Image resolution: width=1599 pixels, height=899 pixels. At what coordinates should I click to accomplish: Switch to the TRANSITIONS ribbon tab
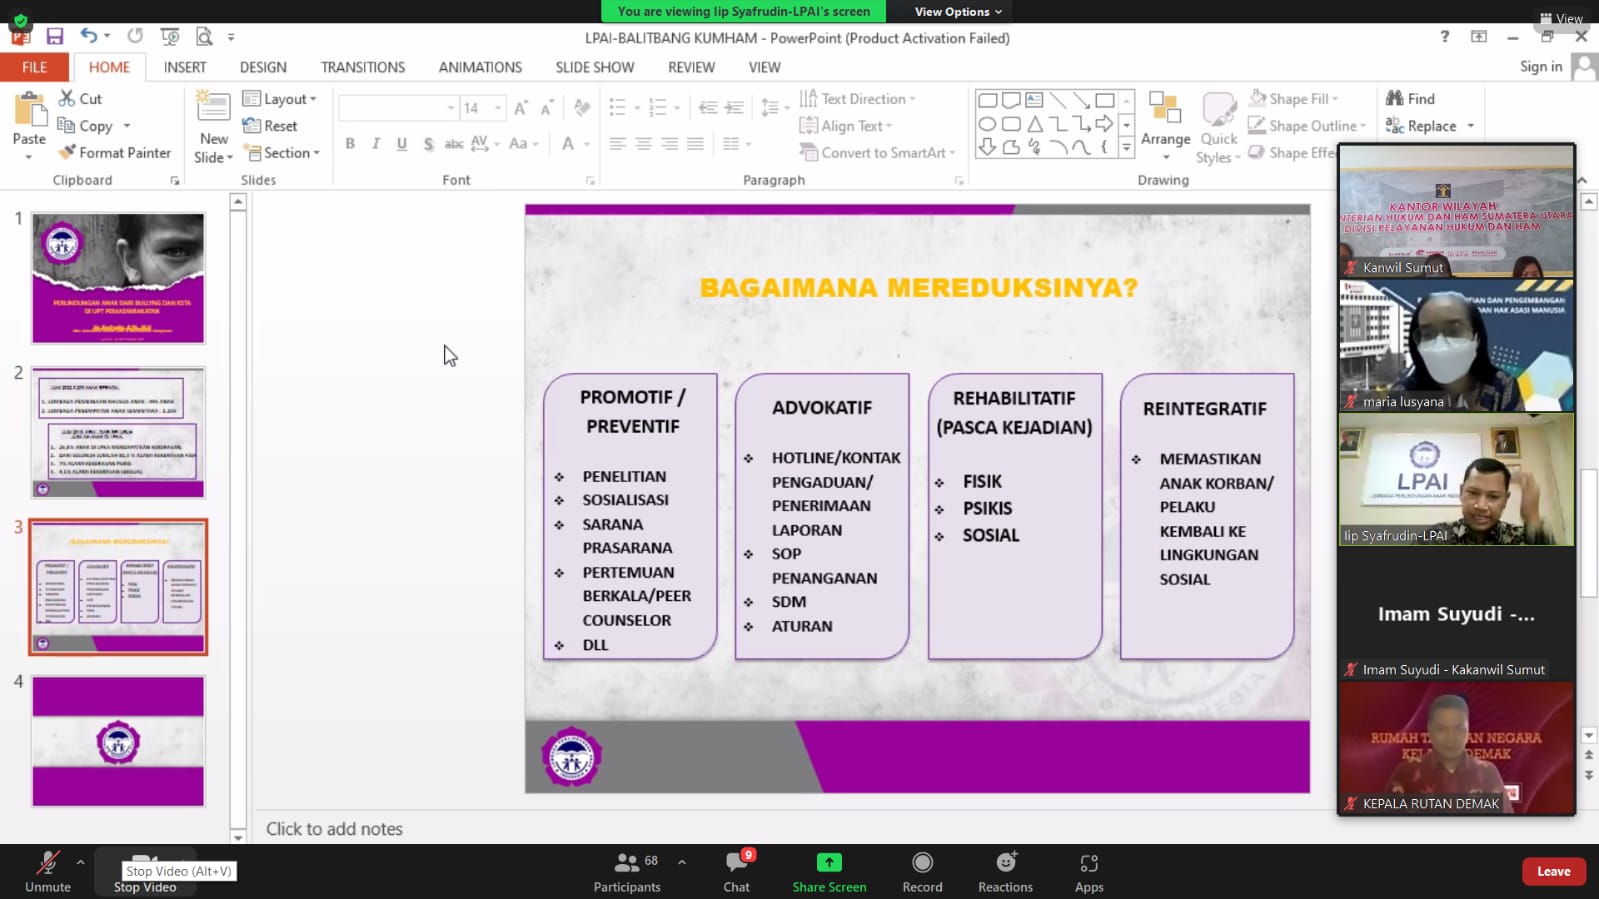point(362,67)
